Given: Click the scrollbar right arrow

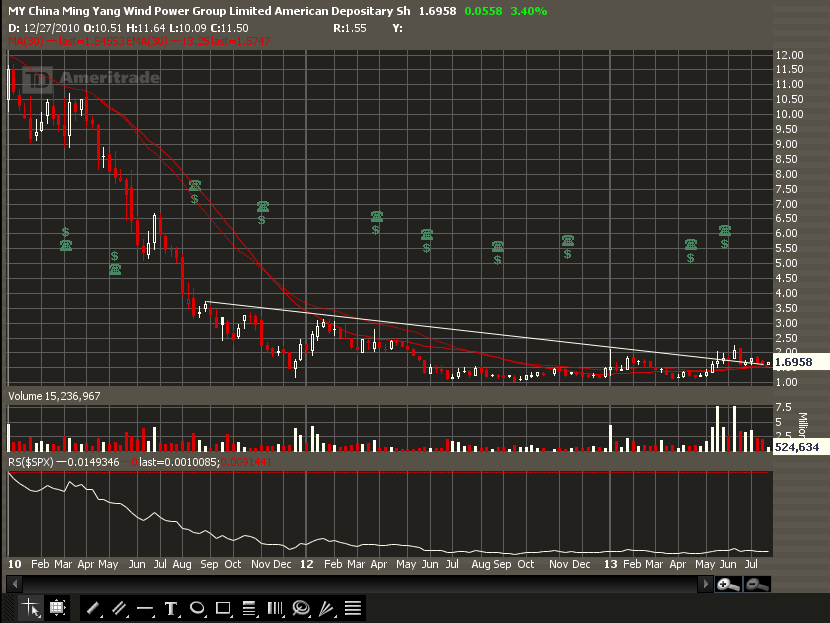Looking at the screenshot, I should (x=705, y=584).
